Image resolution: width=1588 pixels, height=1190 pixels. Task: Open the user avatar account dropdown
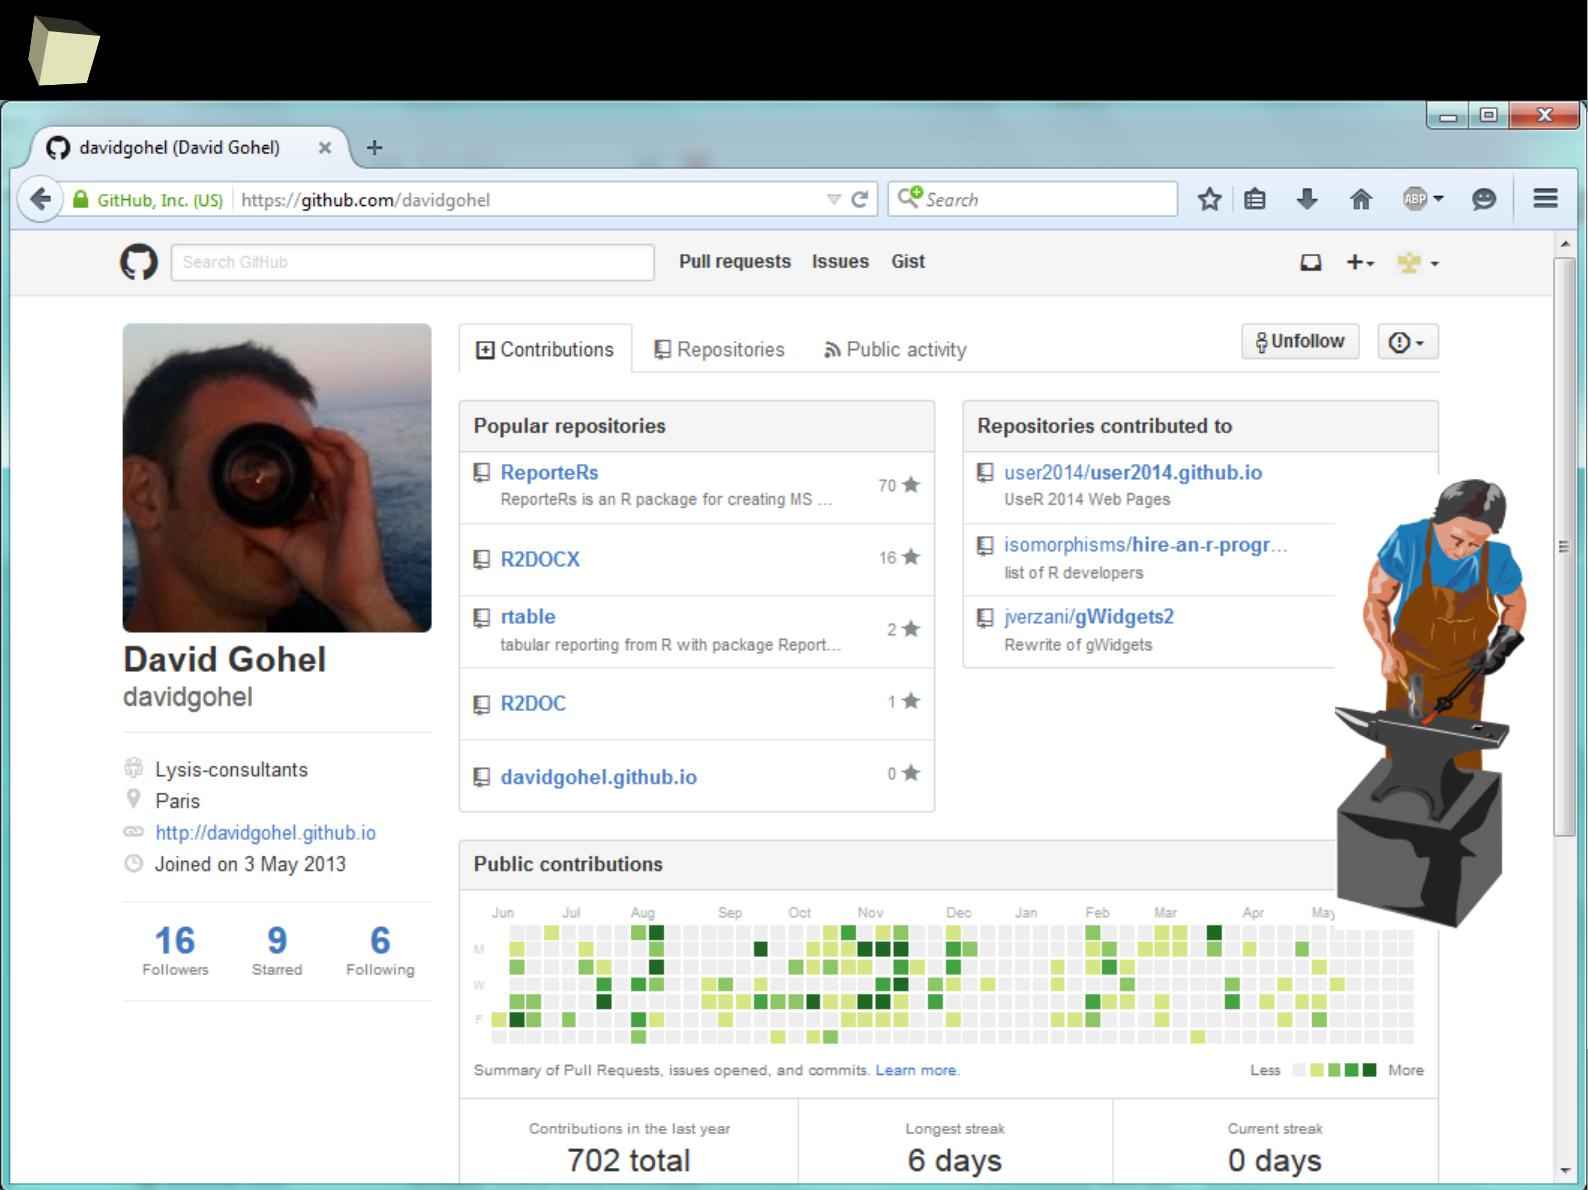(x=1418, y=263)
